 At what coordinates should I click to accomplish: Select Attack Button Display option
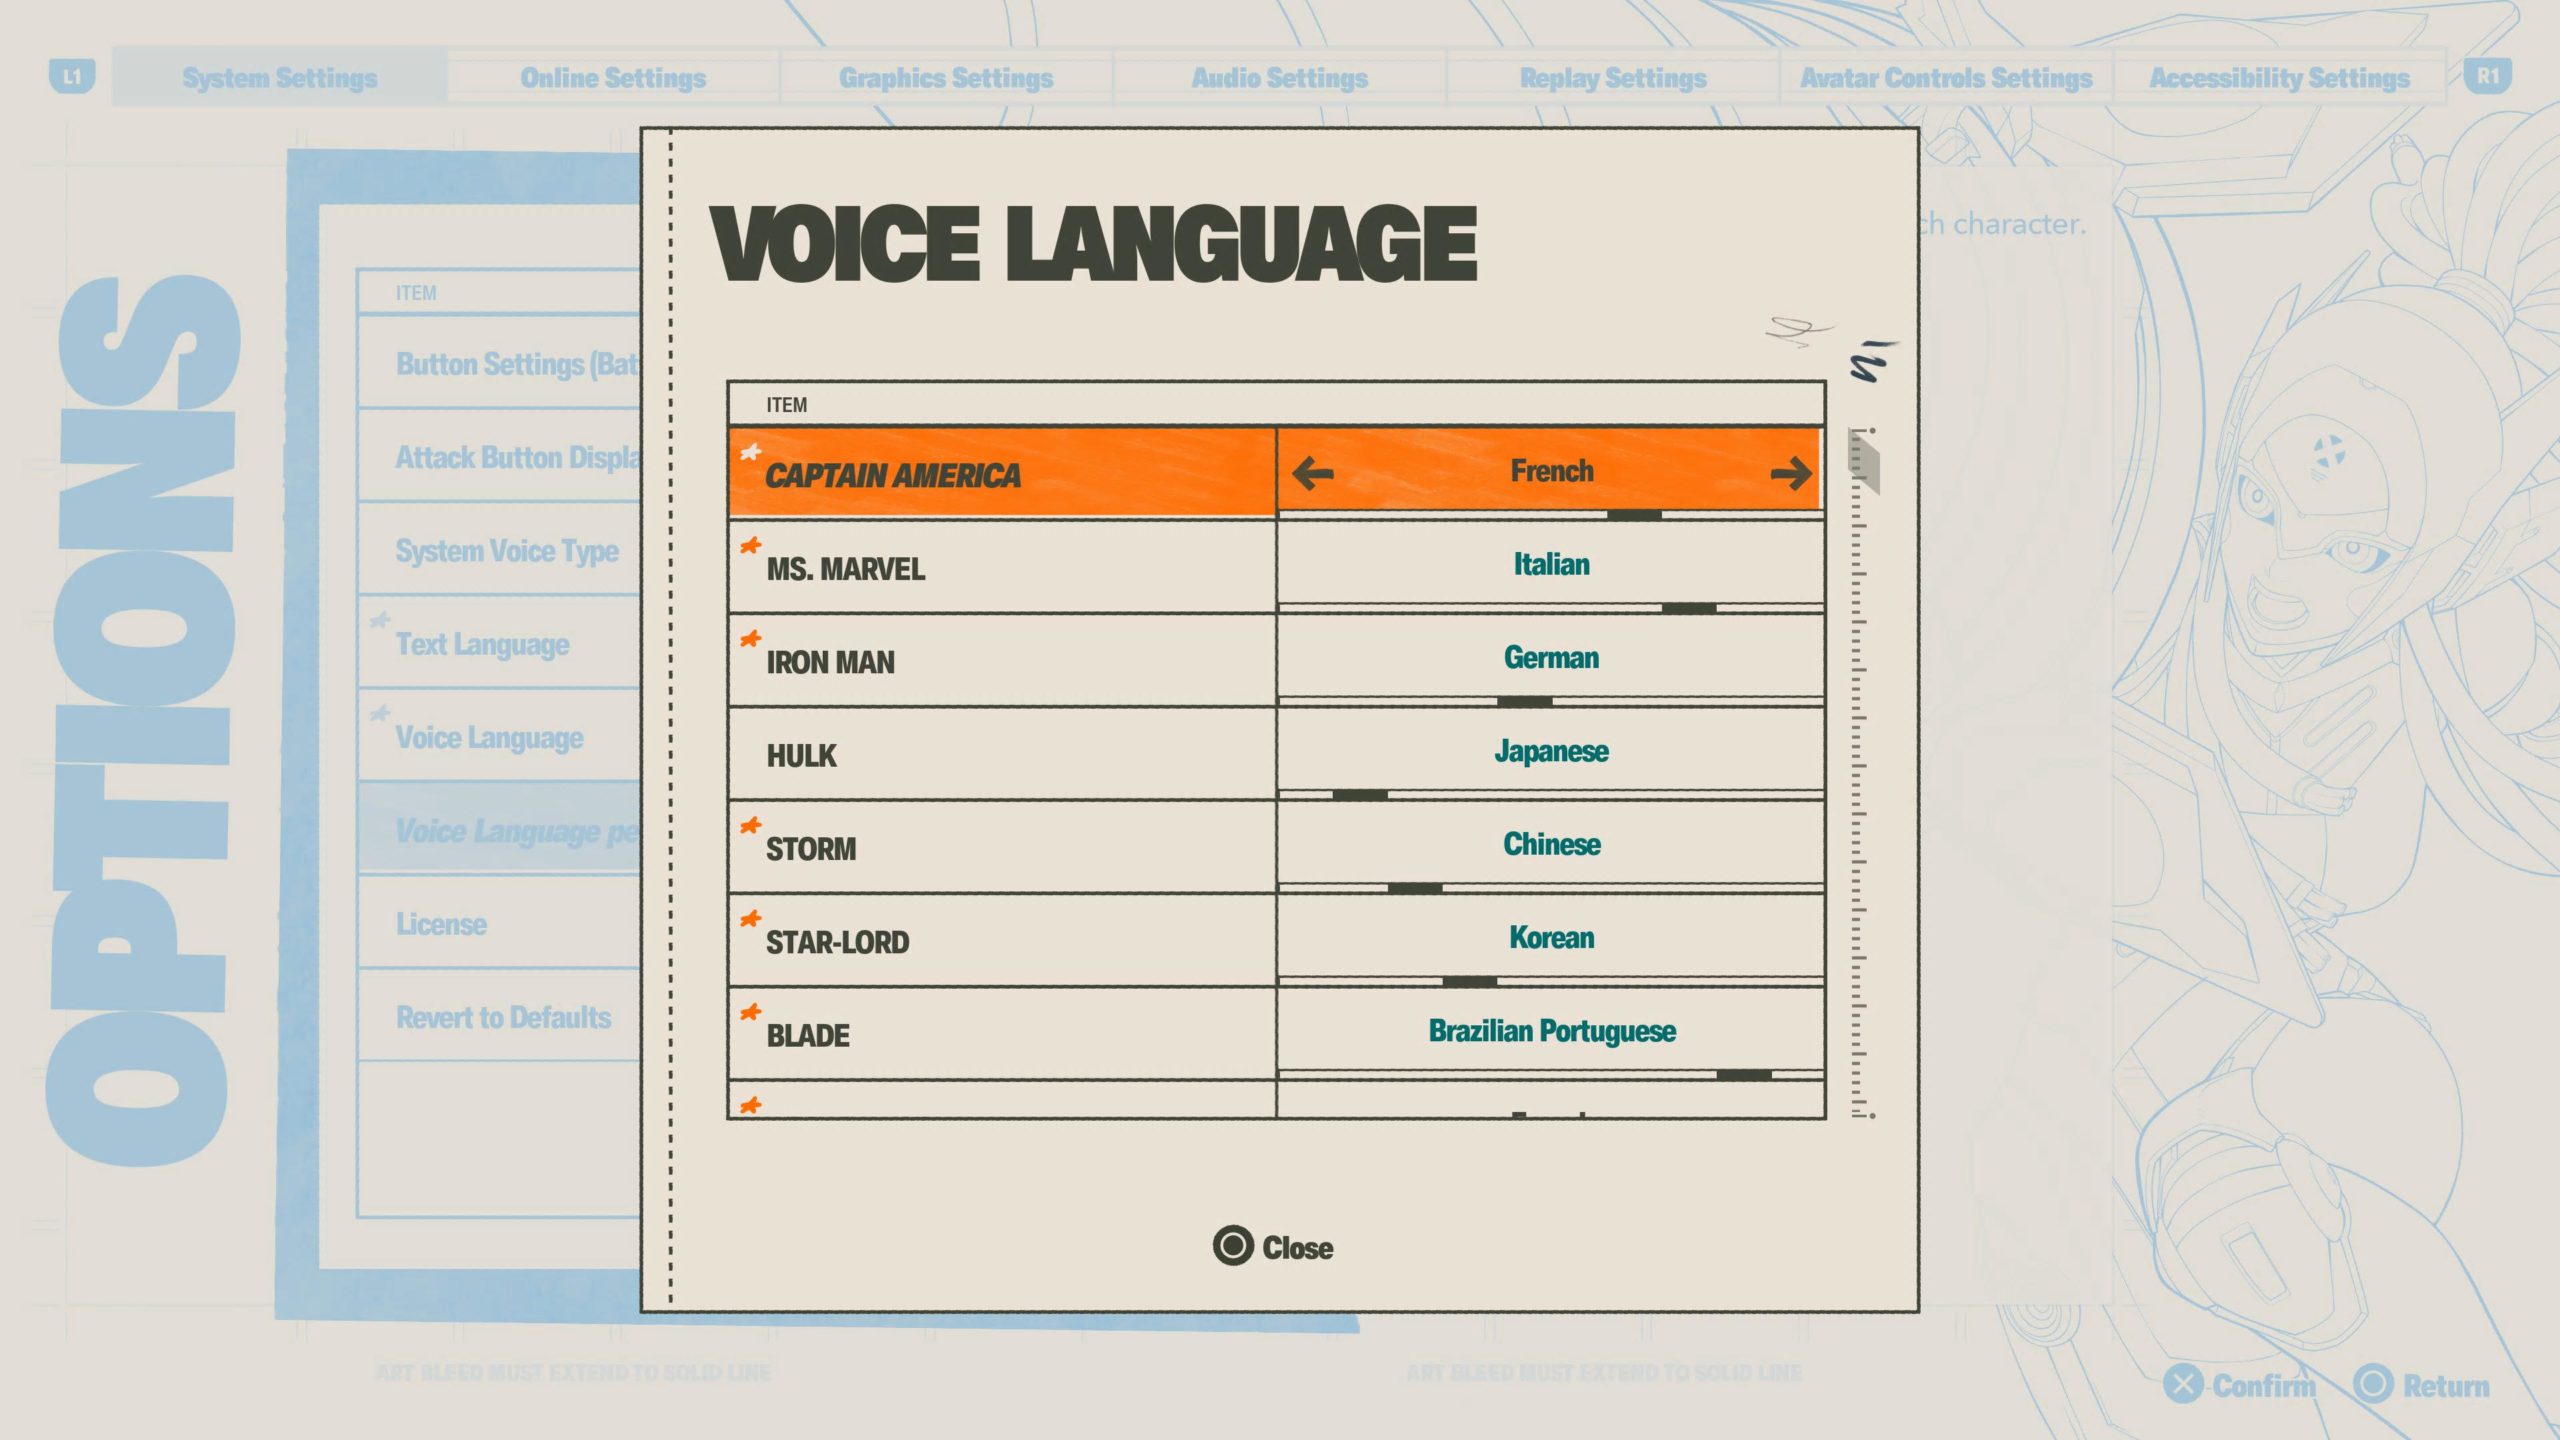click(500, 457)
